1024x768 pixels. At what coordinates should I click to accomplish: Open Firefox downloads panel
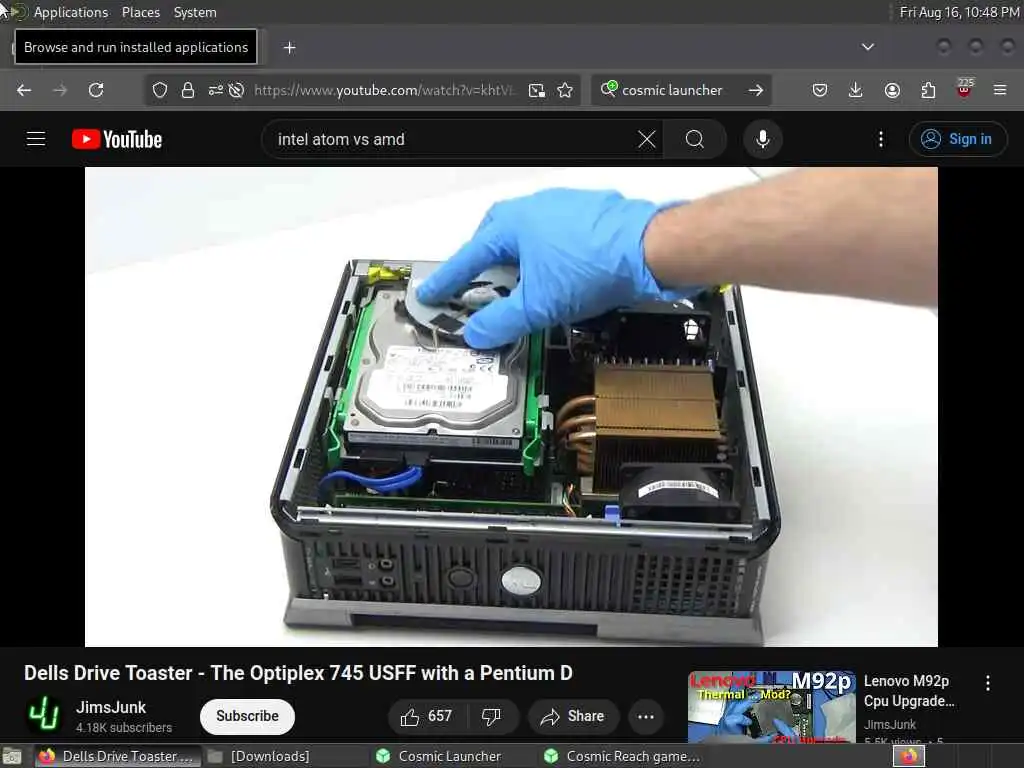point(856,90)
